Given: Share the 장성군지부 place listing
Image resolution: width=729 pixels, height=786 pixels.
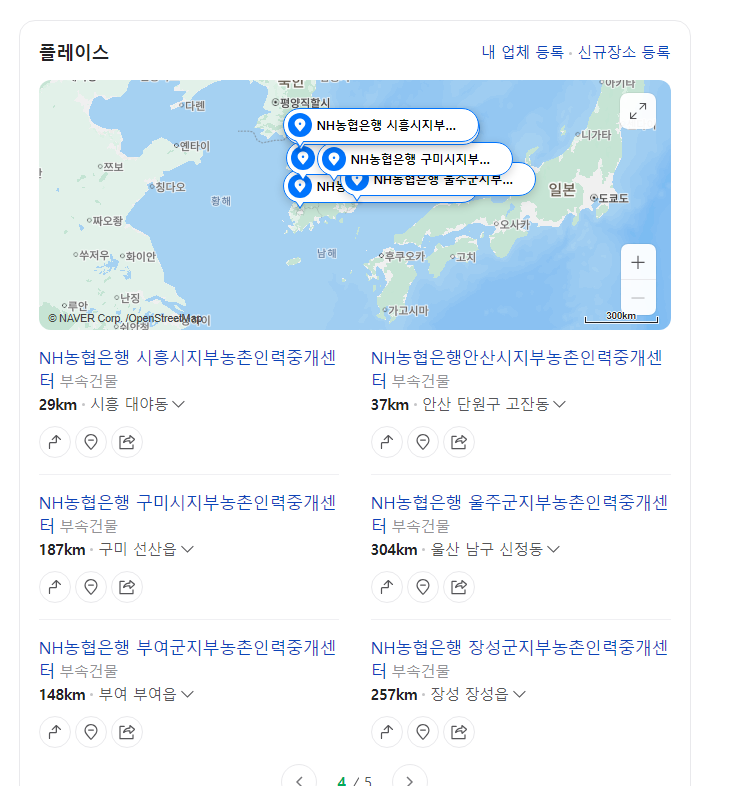Looking at the screenshot, I should click(x=459, y=732).
